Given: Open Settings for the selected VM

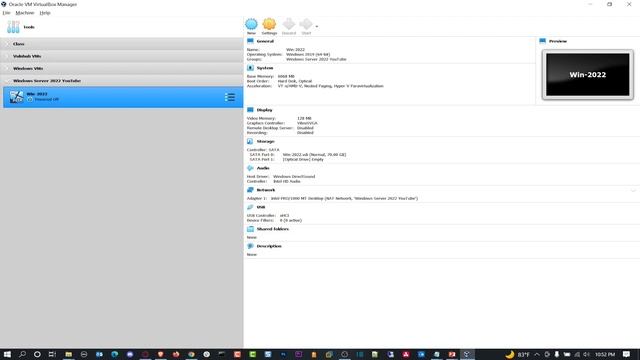Looking at the screenshot, I should click(x=269, y=27).
